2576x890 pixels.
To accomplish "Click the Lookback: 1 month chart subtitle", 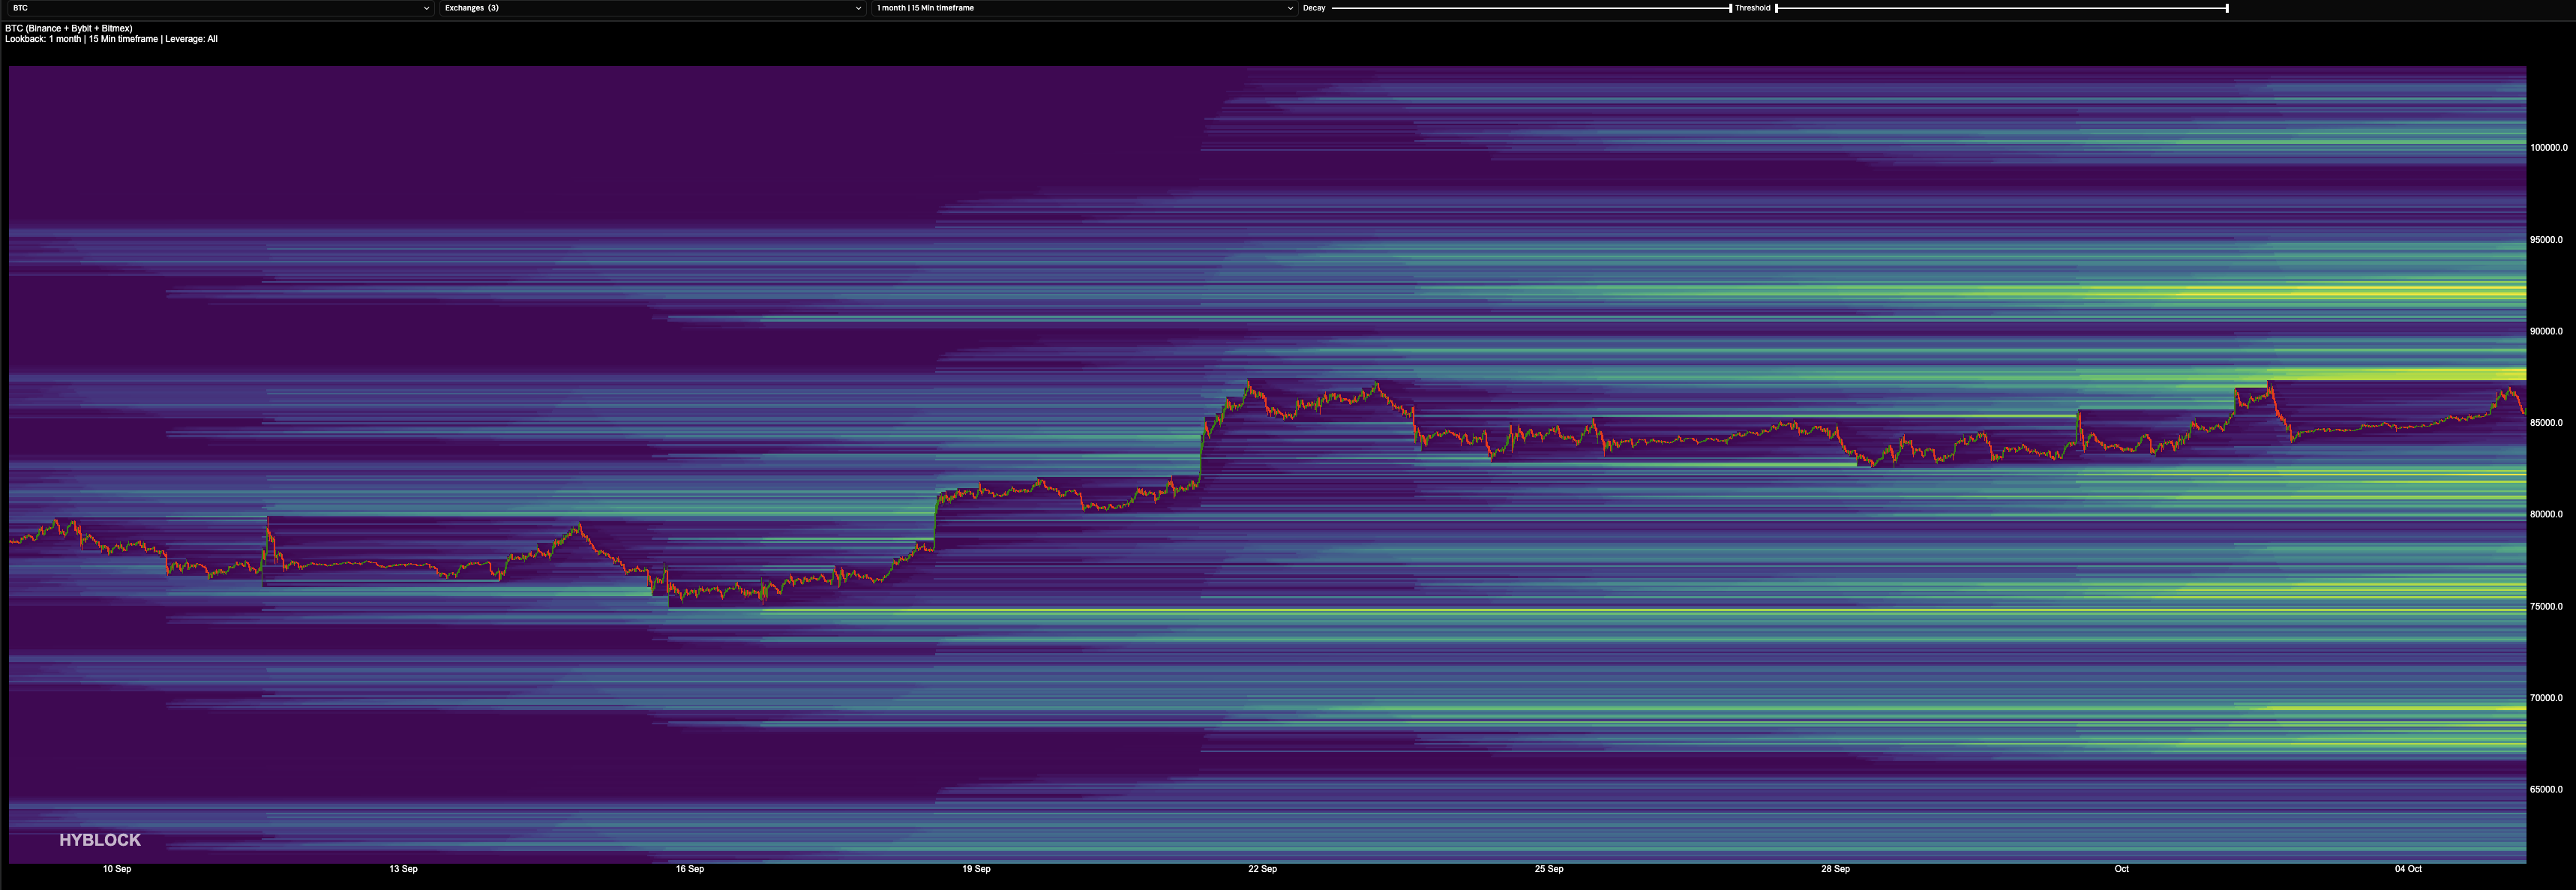I will click(111, 39).
